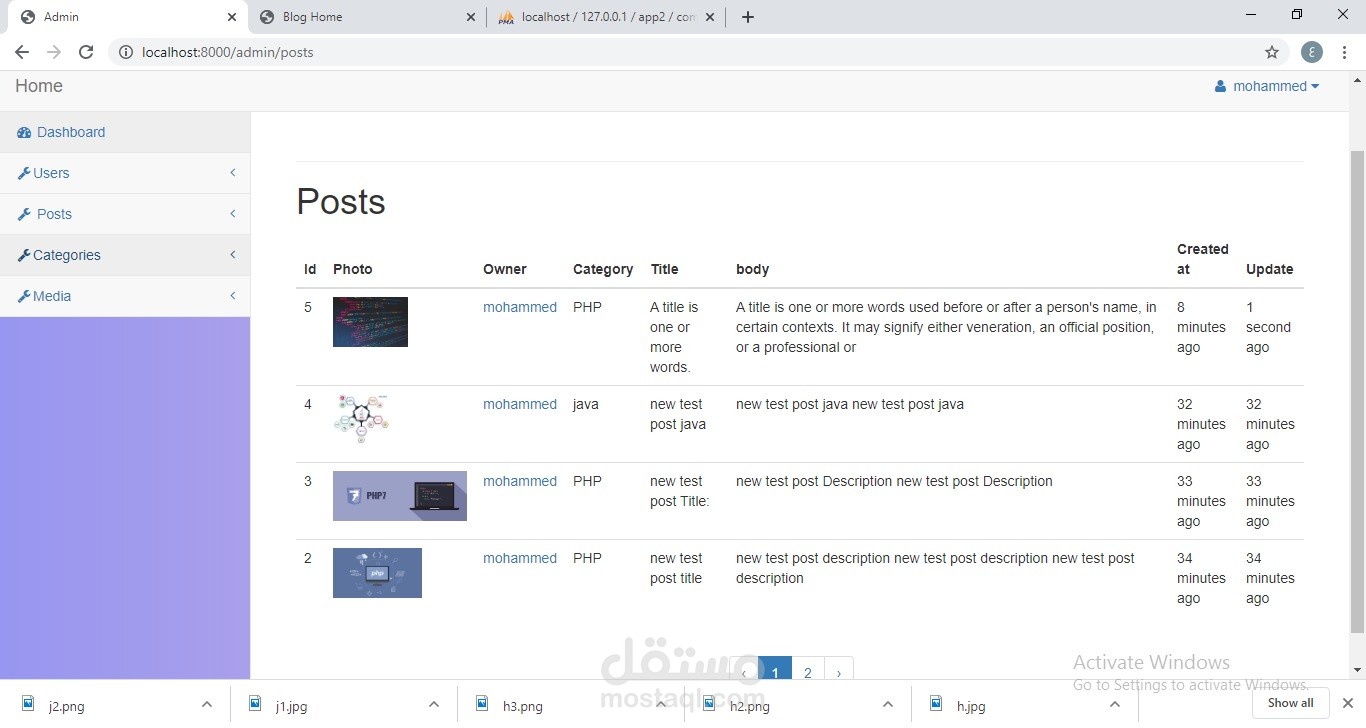Open options arrow for h2.png download
This screenshot has height=728, width=1366.
[888, 705]
